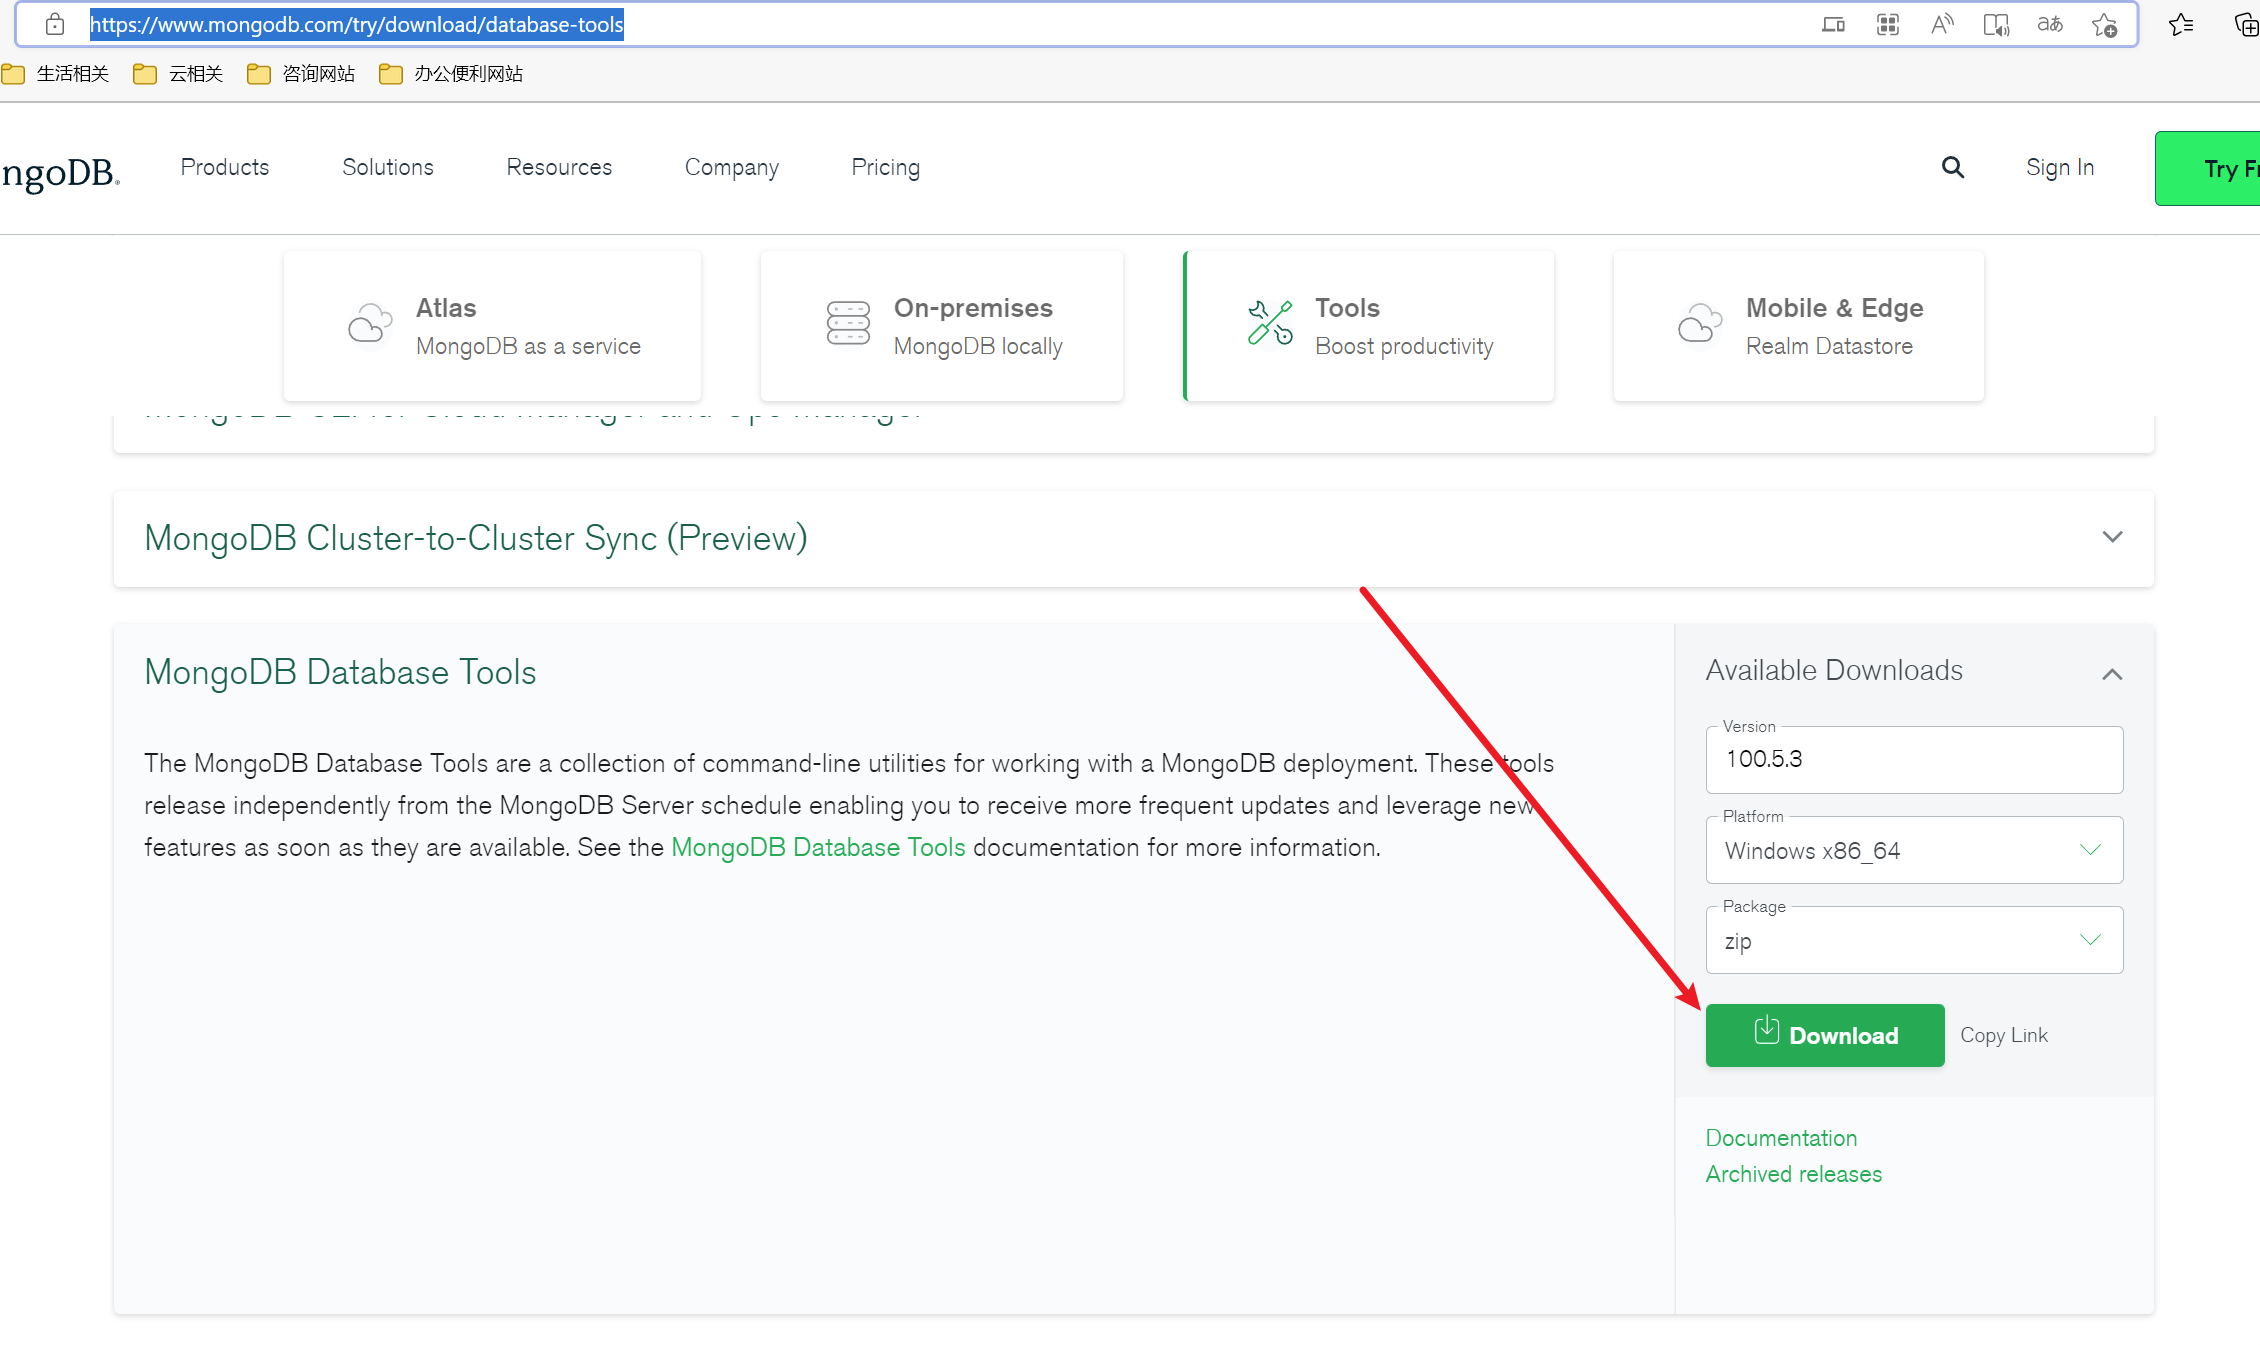Open MongoDB Database Tools documentation inline link
This screenshot has height=1345, width=2260.
[818, 847]
